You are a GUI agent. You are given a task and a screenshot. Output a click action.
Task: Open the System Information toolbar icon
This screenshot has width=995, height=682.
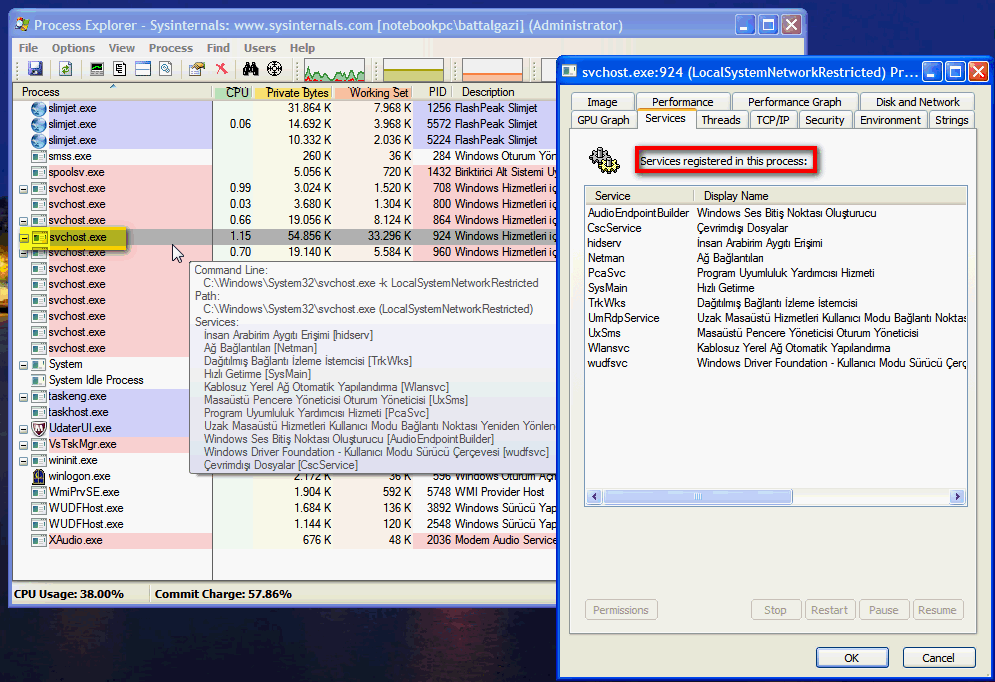[x=96, y=69]
